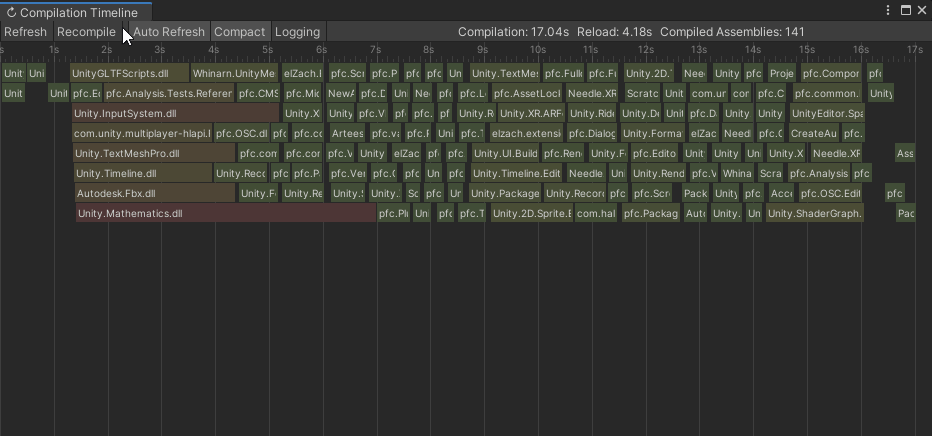Click the pfc.Dialog assembly bar

click(591, 134)
